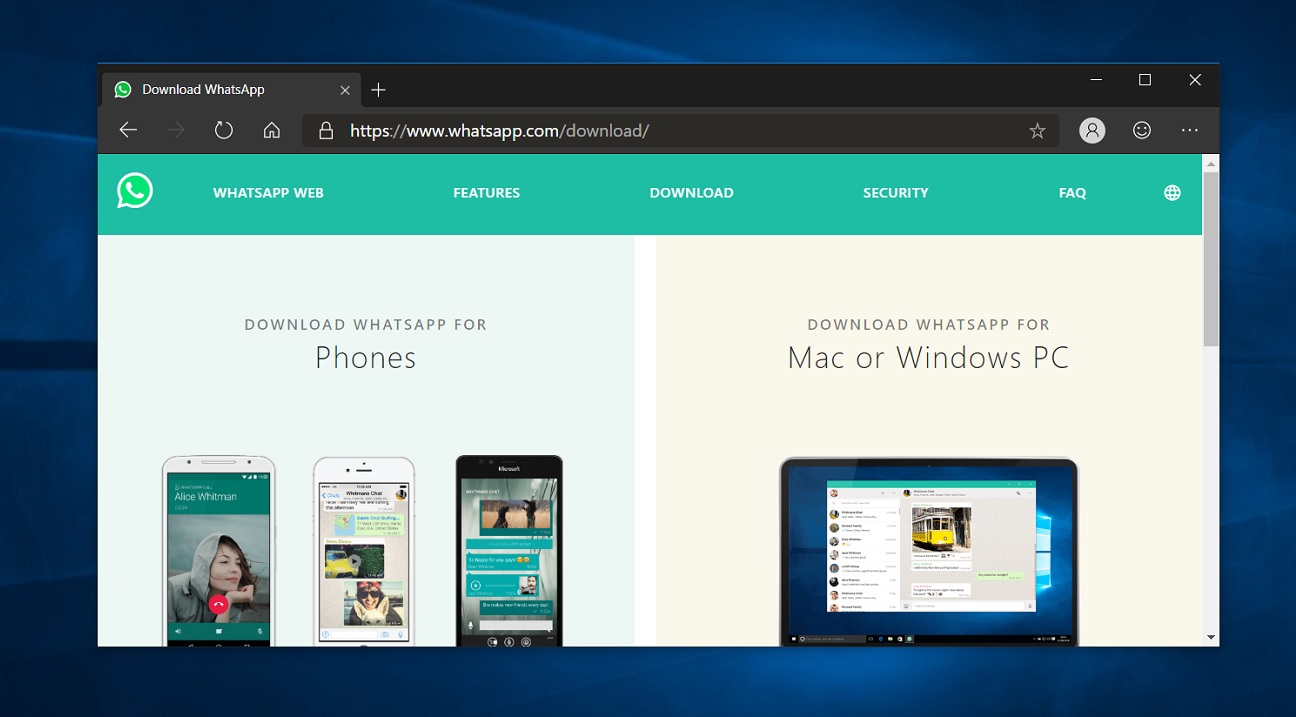This screenshot has height=717, width=1296.
Task: Select the Download WhatsApp browser tab
Action: [231, 90]
